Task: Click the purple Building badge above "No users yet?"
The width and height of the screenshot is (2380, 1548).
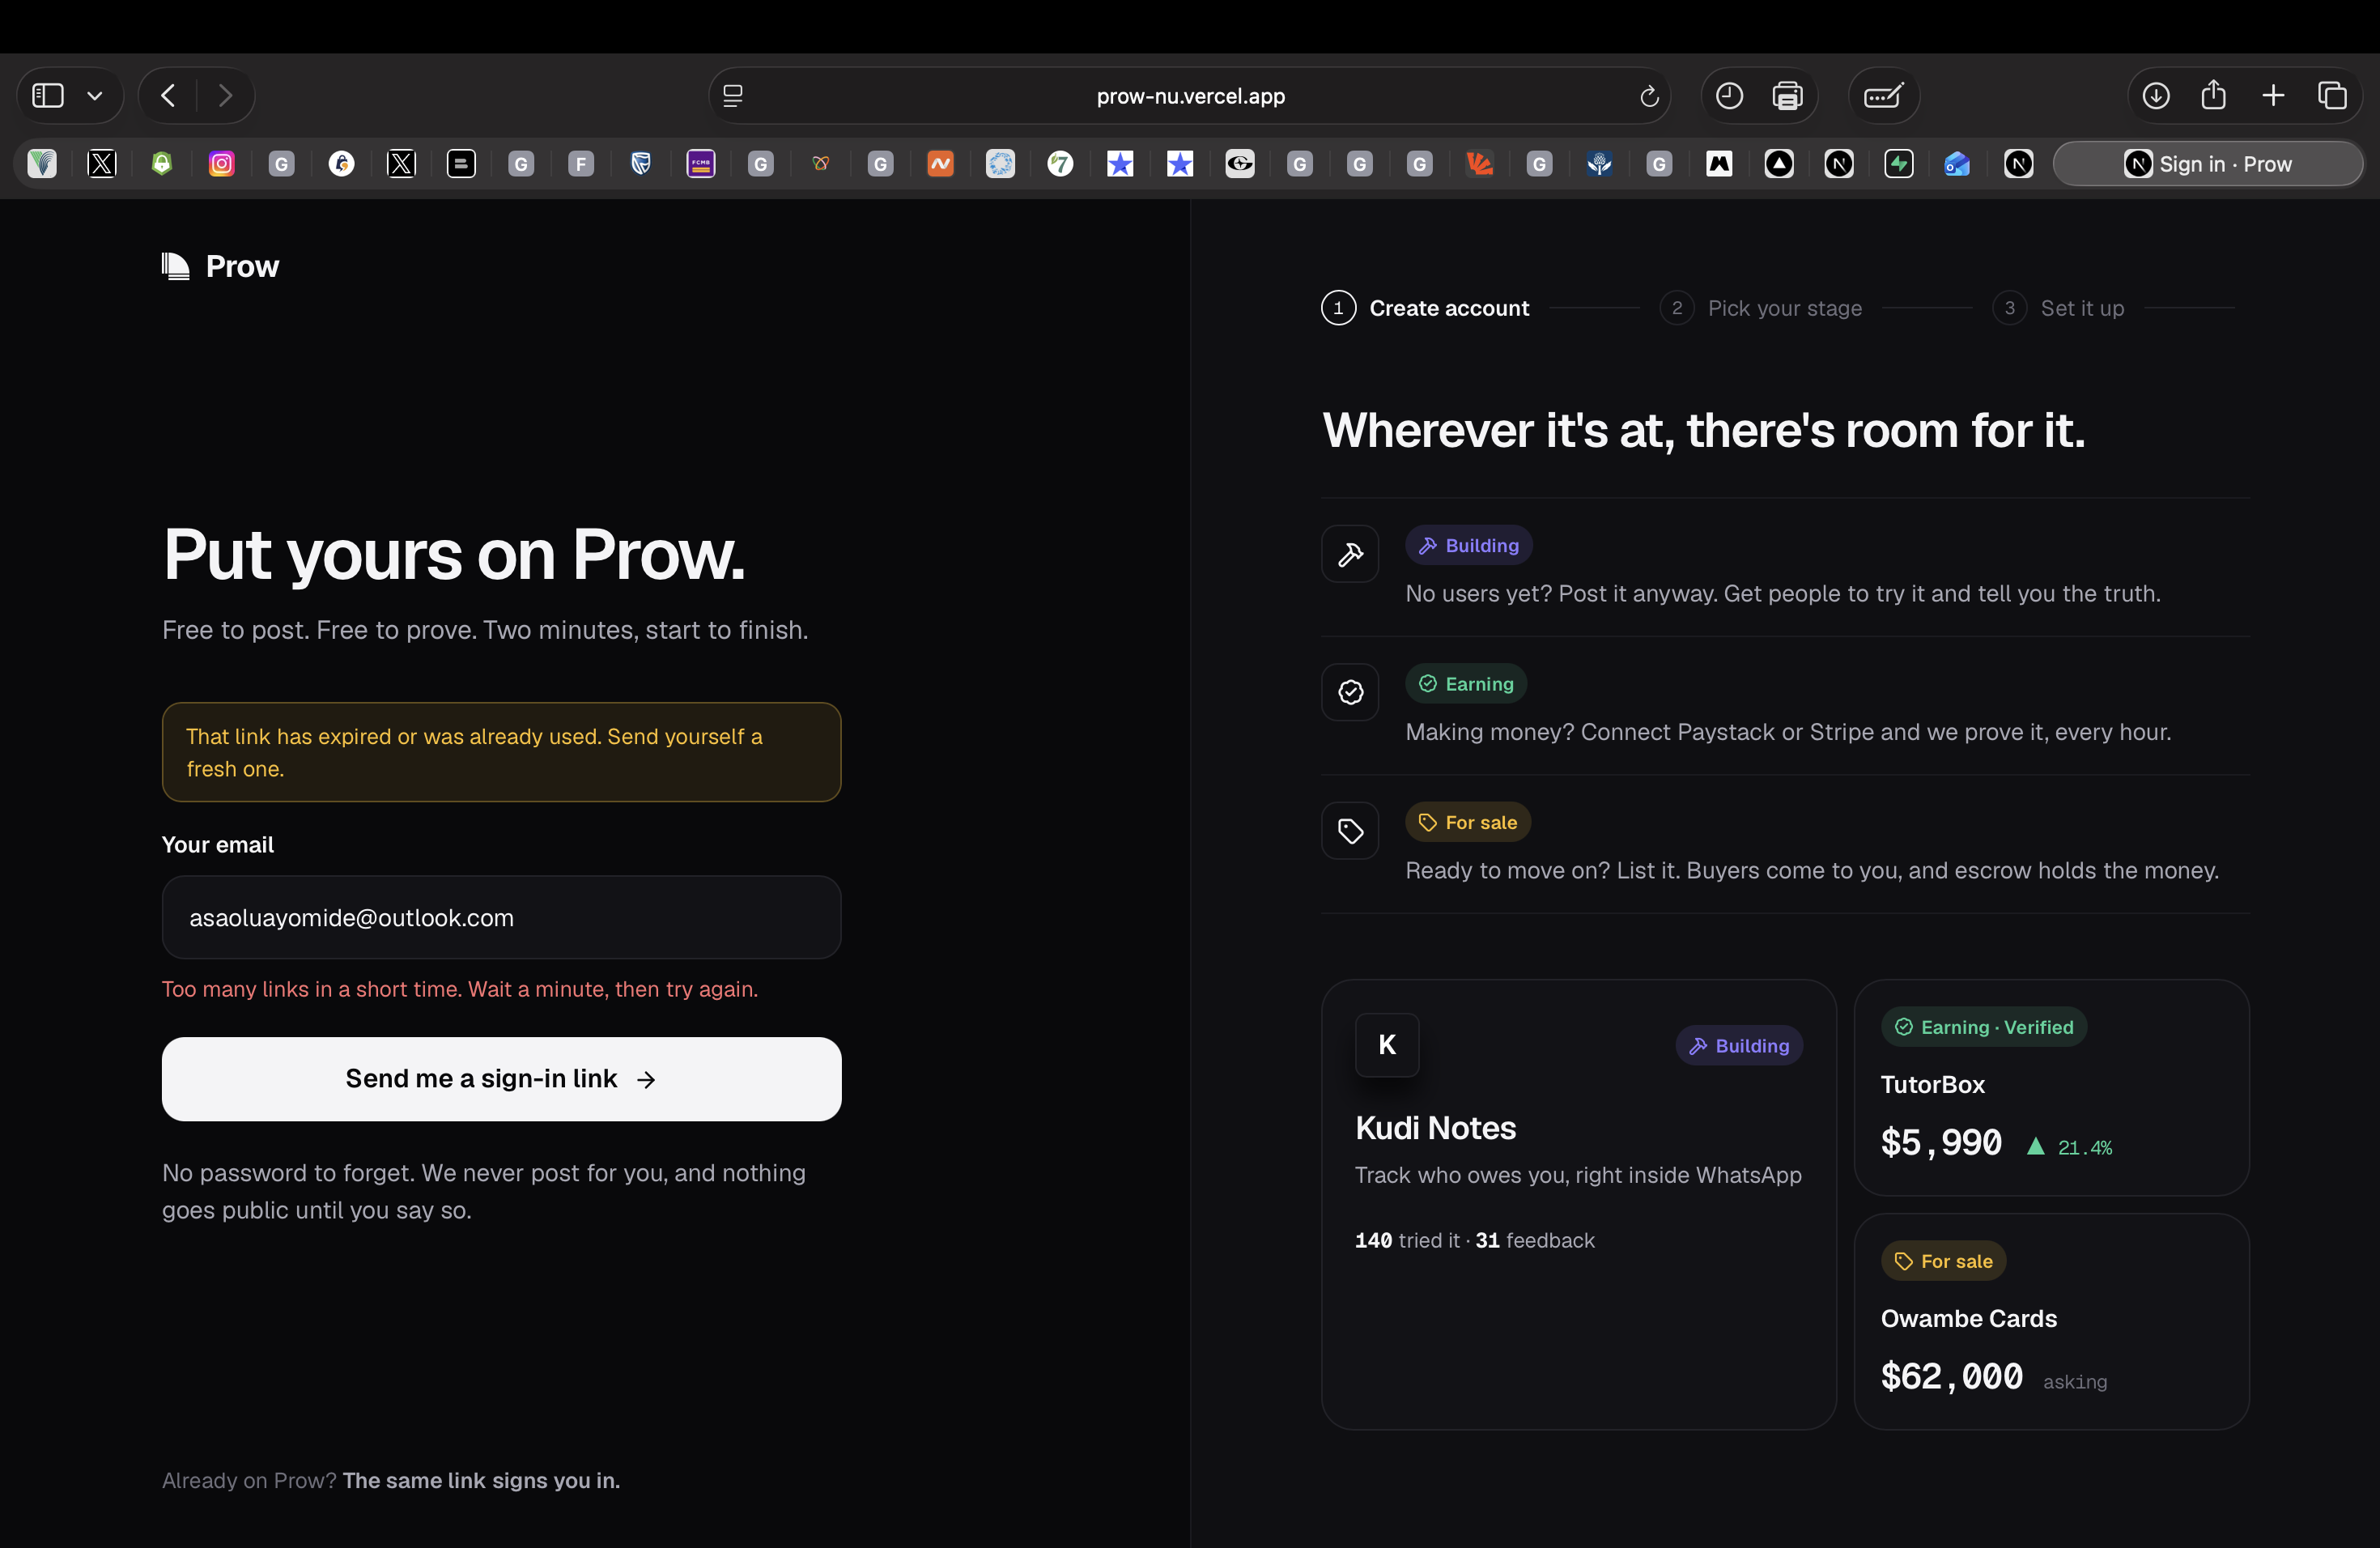Action: pyautogui.click(x=1469, y=545)
